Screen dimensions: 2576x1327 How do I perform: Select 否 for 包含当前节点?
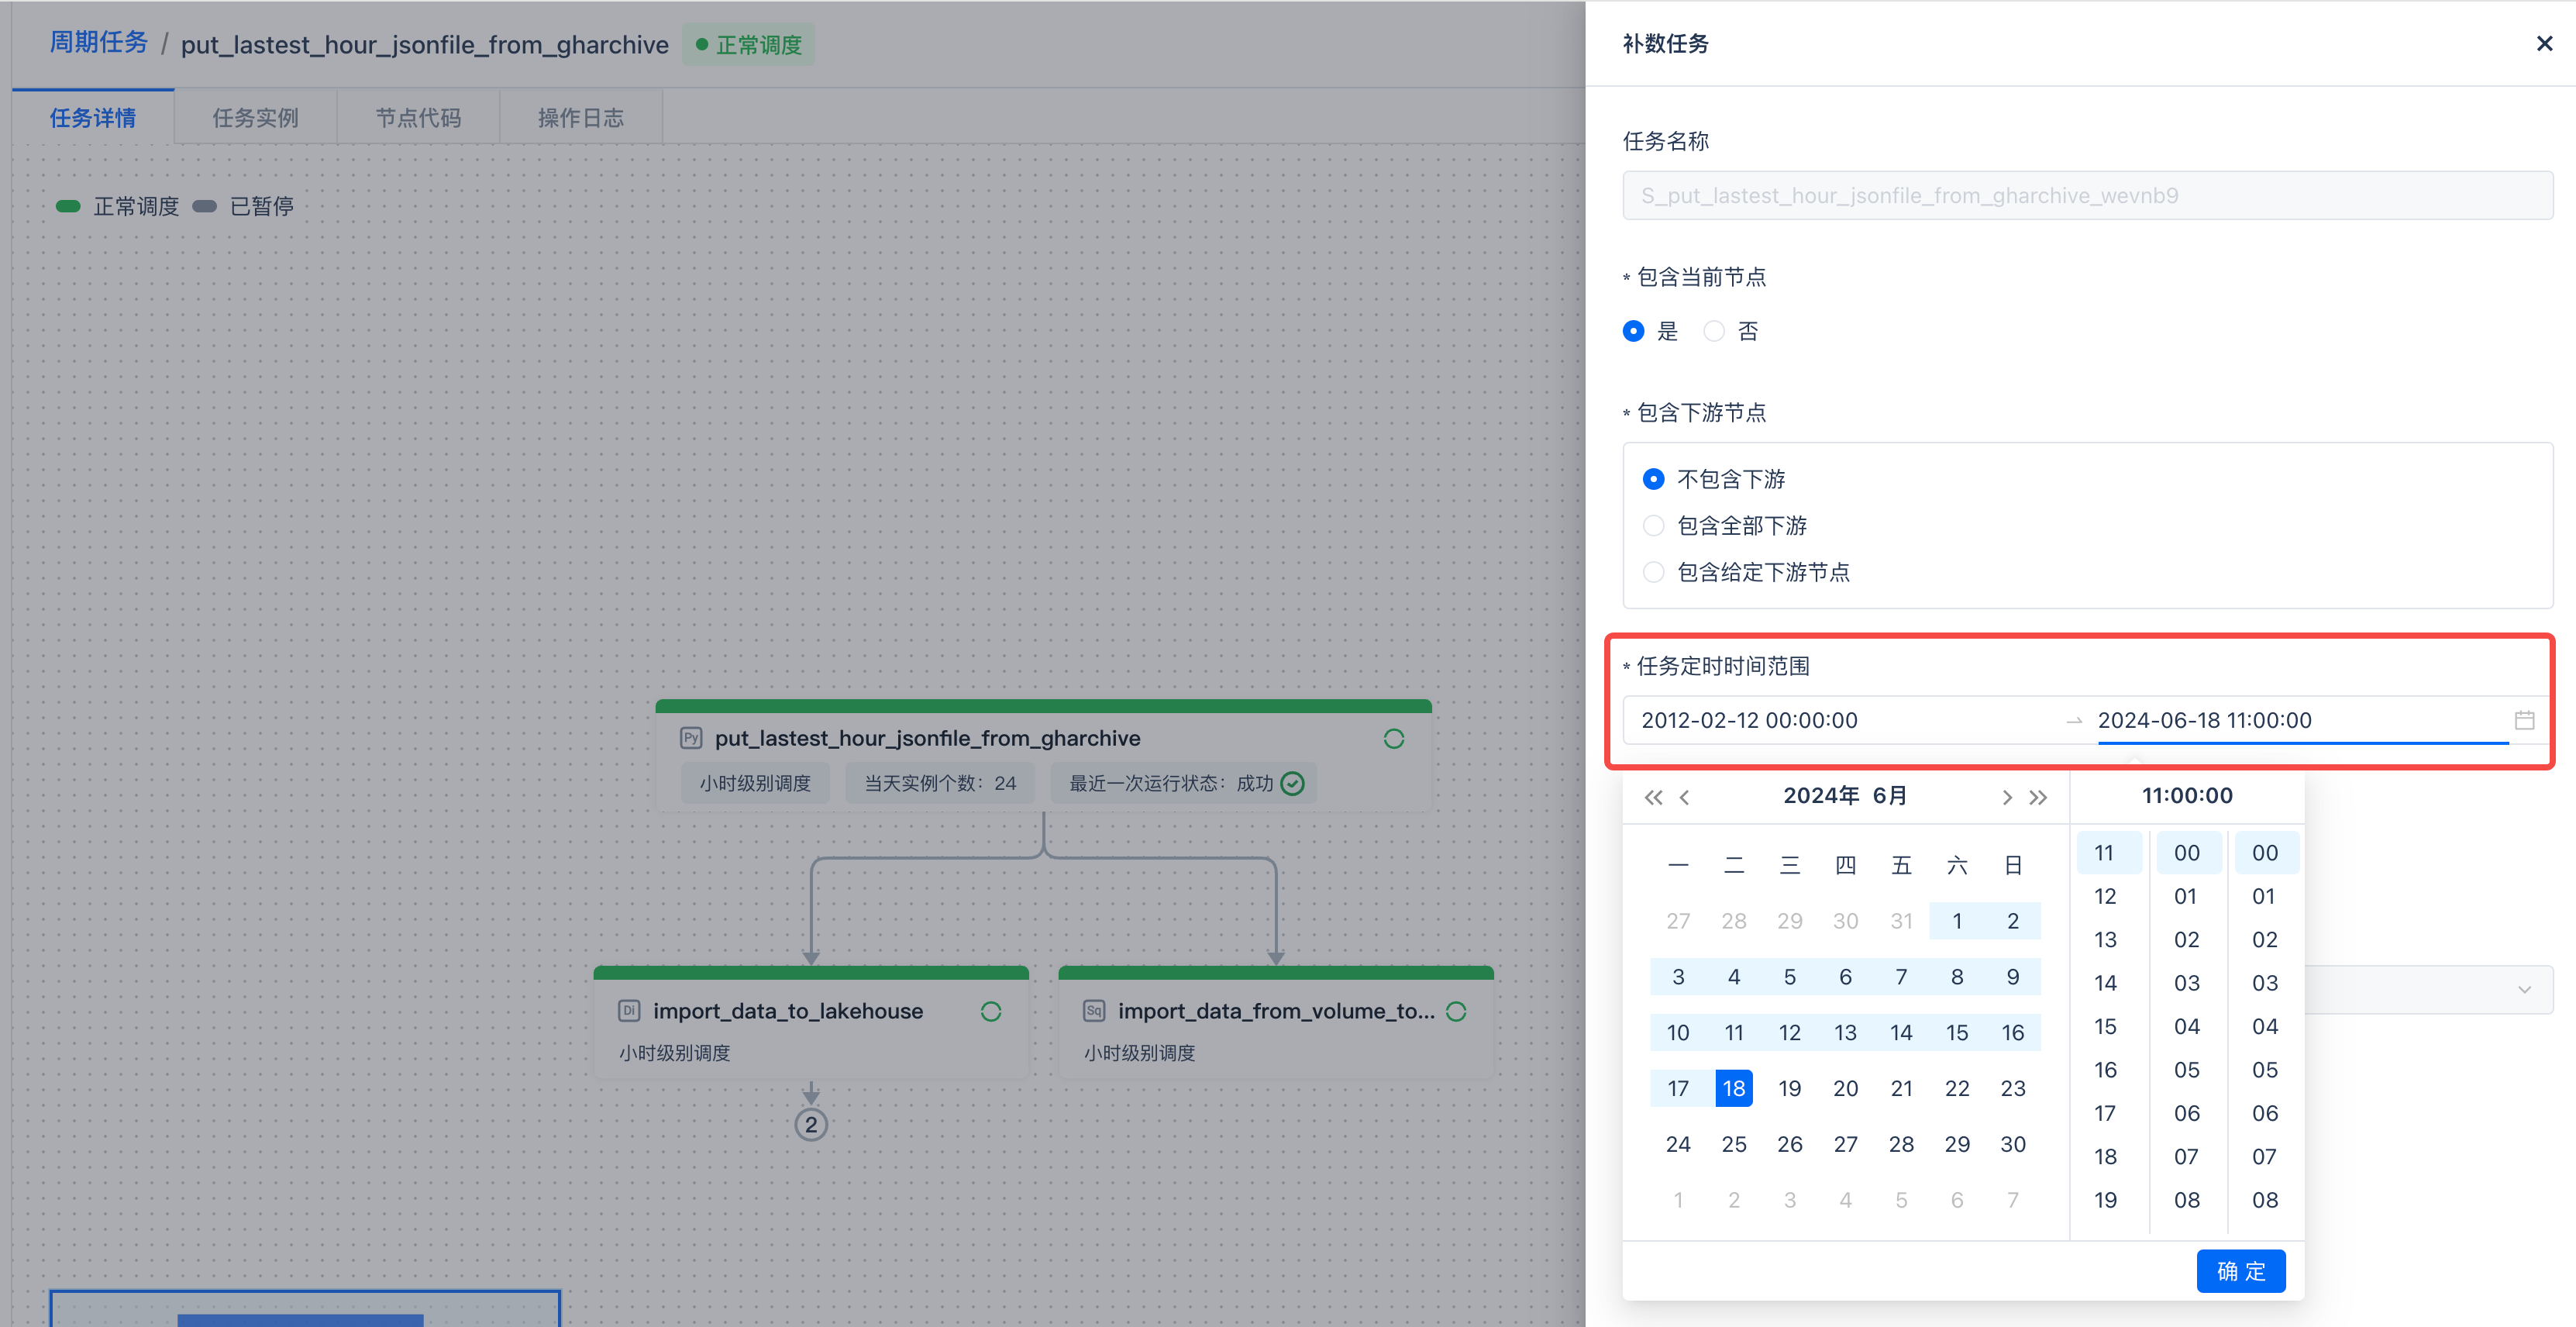pos(1714,331)
